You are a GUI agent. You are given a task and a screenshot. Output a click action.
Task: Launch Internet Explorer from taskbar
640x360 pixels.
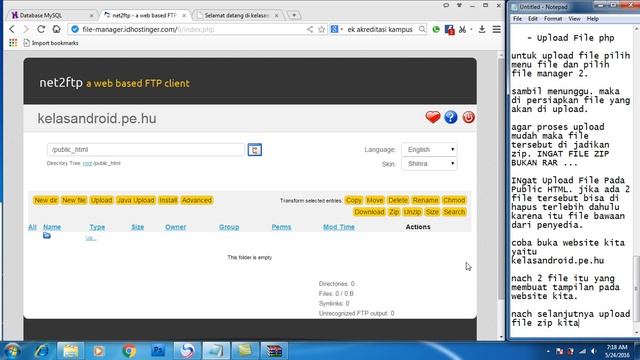click(42, 351)
